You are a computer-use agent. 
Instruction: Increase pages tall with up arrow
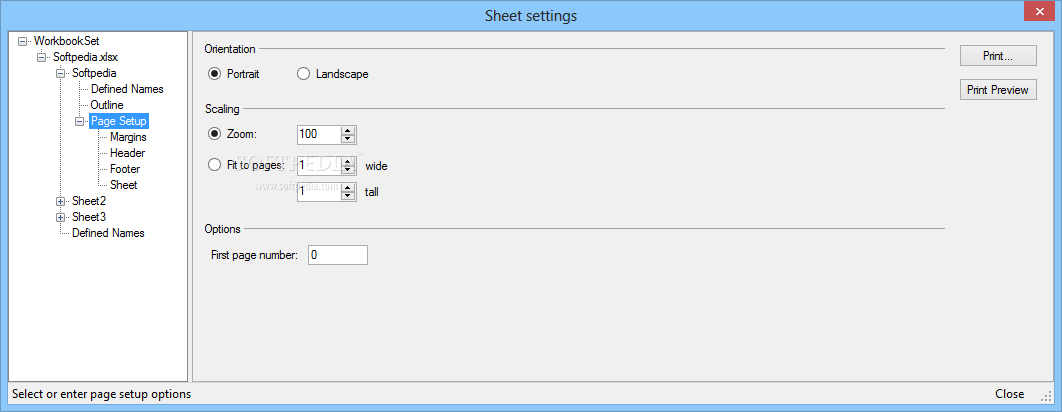pos(348,188)
